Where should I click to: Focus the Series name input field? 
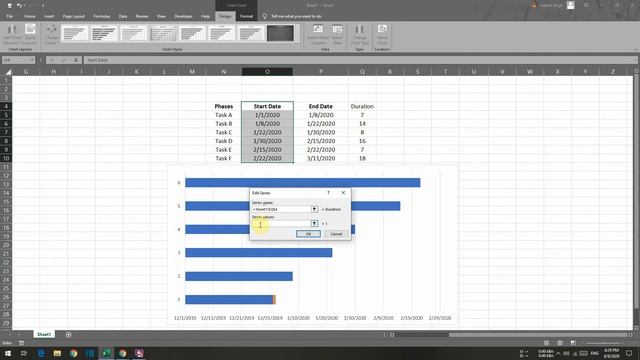point(281,209)
